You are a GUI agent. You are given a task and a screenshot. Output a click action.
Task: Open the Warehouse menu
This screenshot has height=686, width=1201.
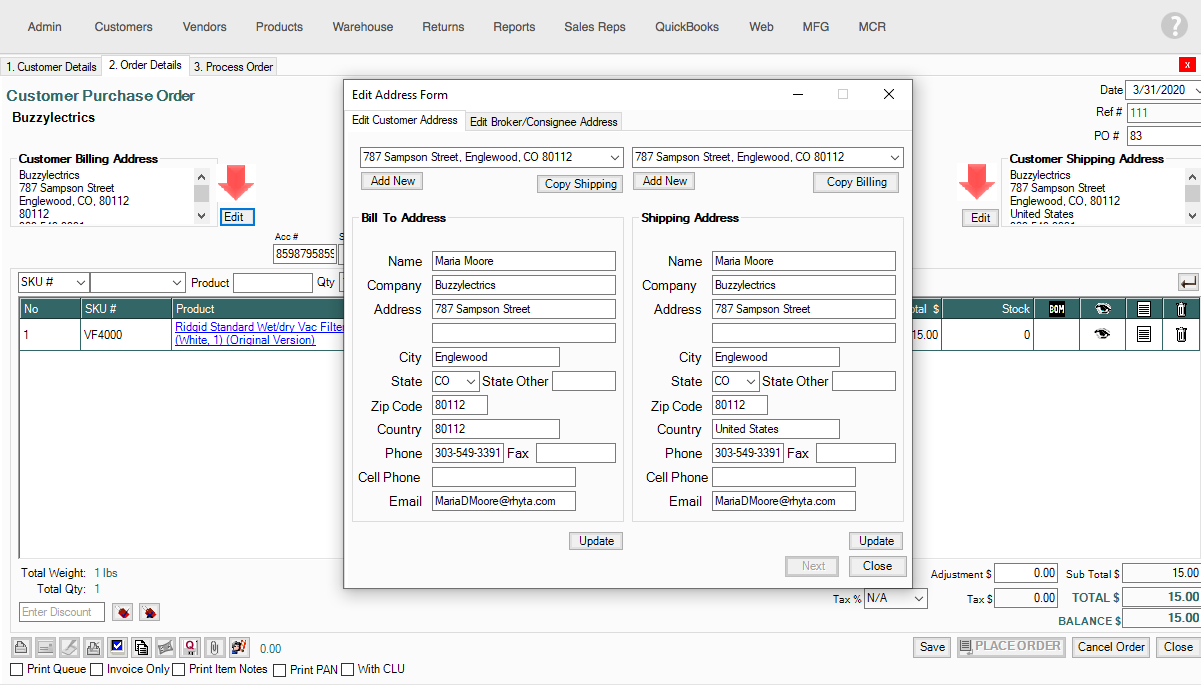(362, 27)
